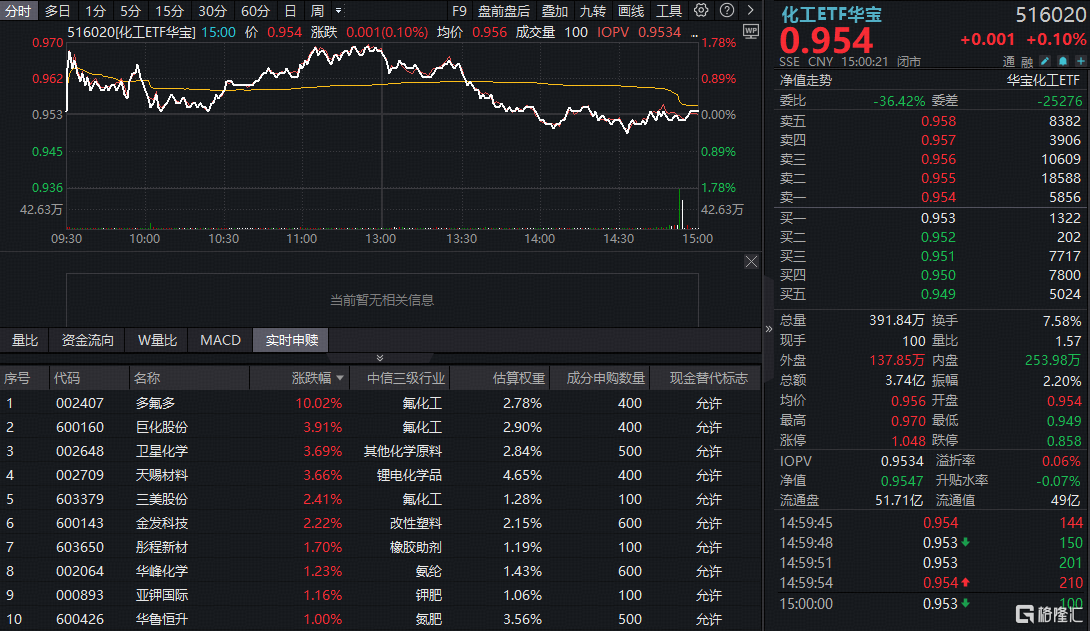This screenshot has height=631, width=1090.
Task: Select the 华峰化学 row
Action: point(381,571)
